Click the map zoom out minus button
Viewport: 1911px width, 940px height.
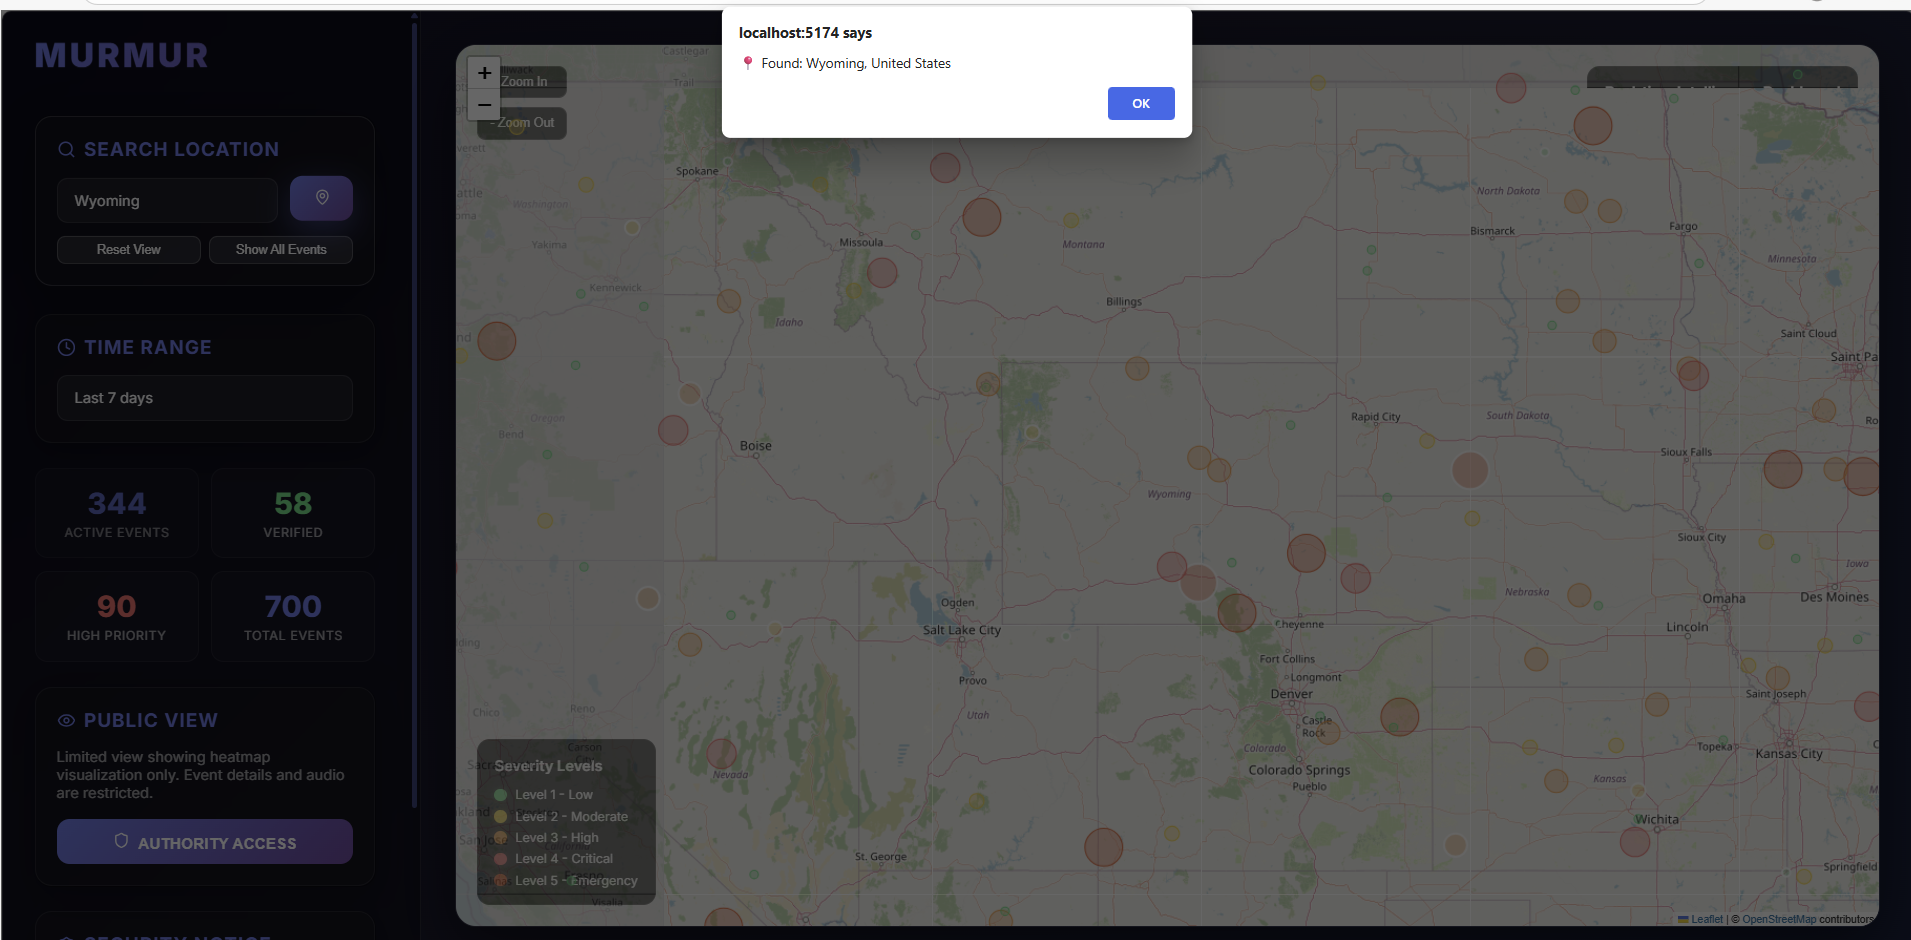(x=484, y=104)
